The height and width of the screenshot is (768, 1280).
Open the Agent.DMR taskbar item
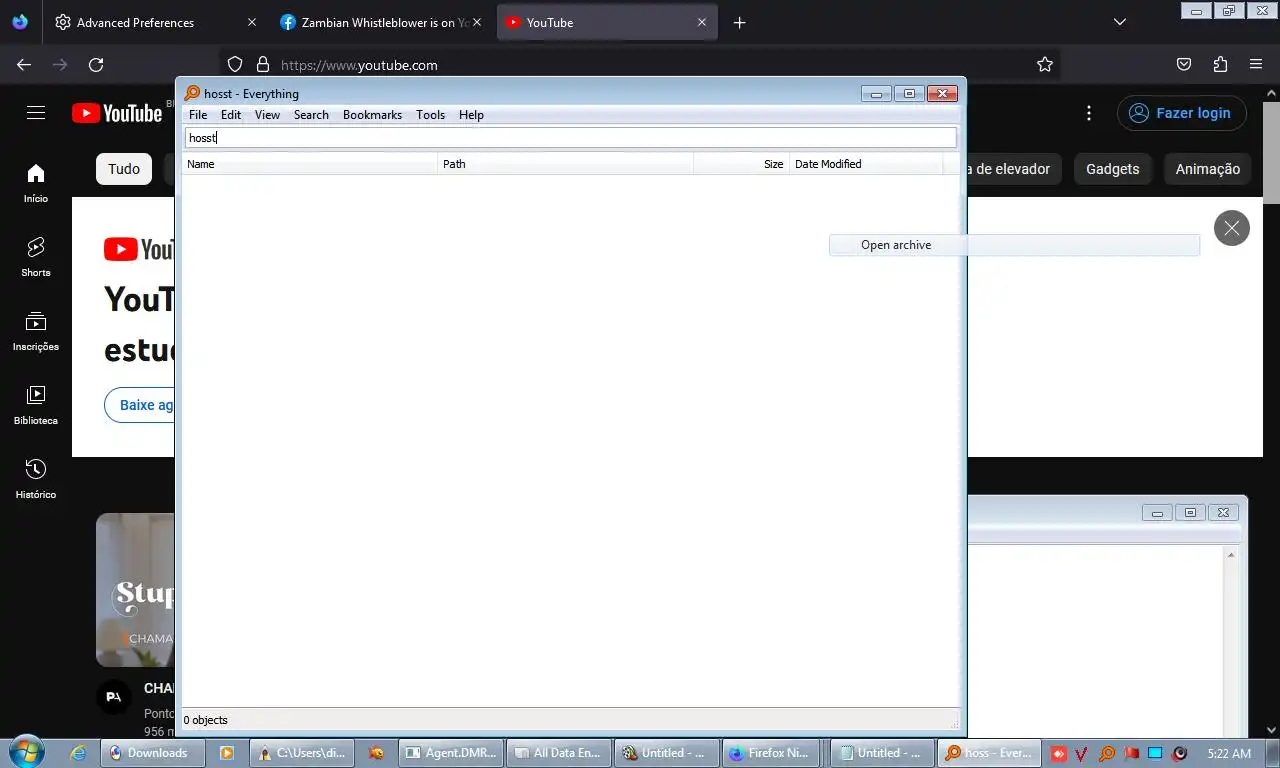click(x=451, y=753)
